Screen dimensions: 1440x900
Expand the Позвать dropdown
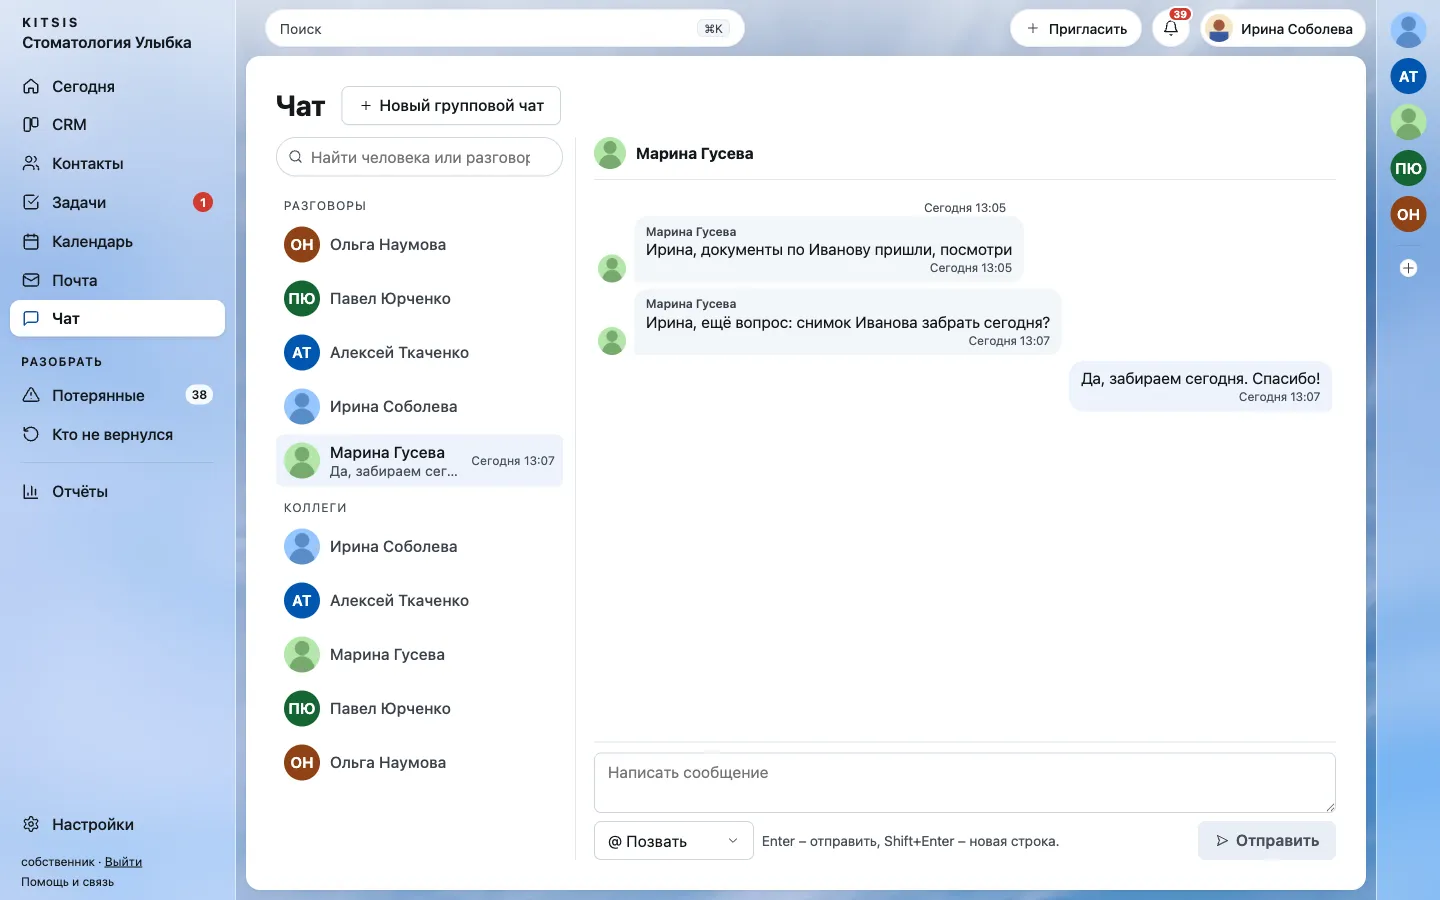click(673, 841)
